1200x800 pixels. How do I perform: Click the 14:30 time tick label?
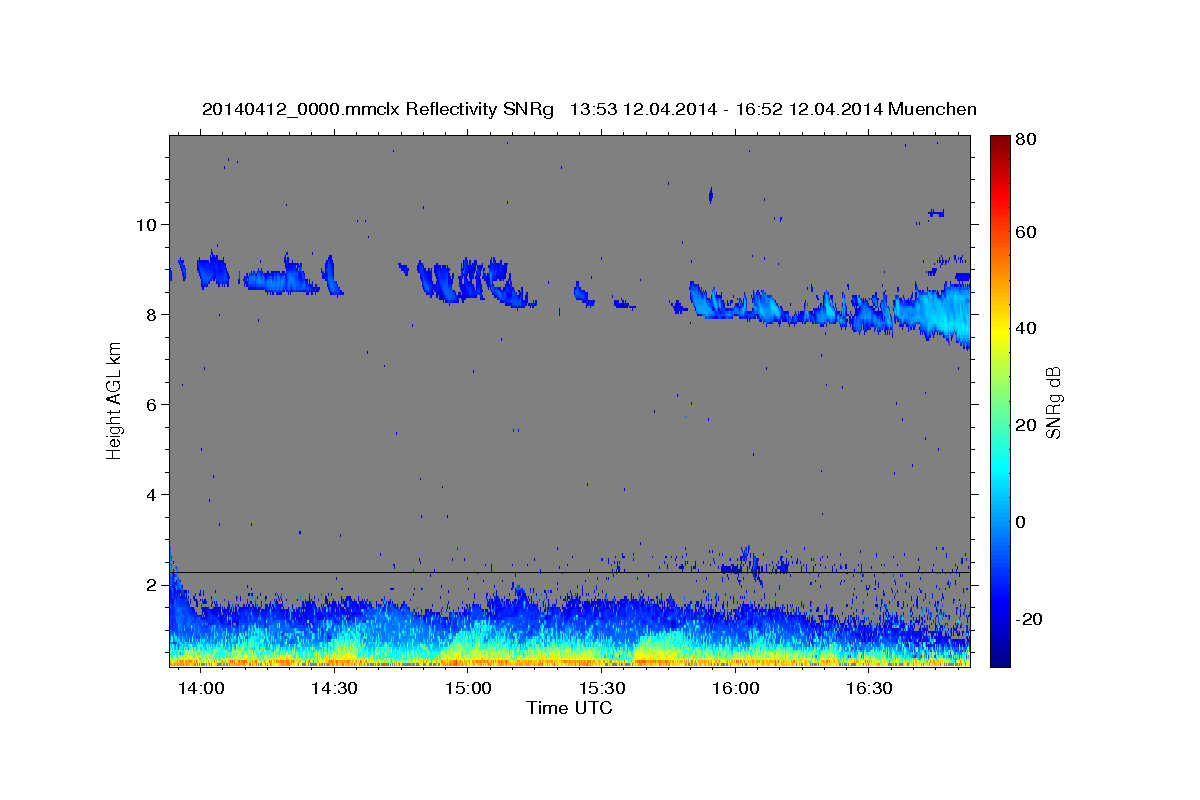(334, 689)
